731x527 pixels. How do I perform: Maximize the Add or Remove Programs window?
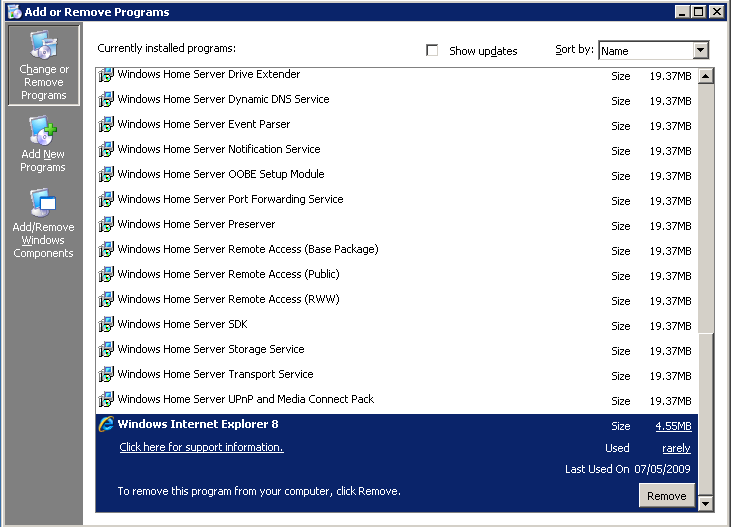pos(699,12)
